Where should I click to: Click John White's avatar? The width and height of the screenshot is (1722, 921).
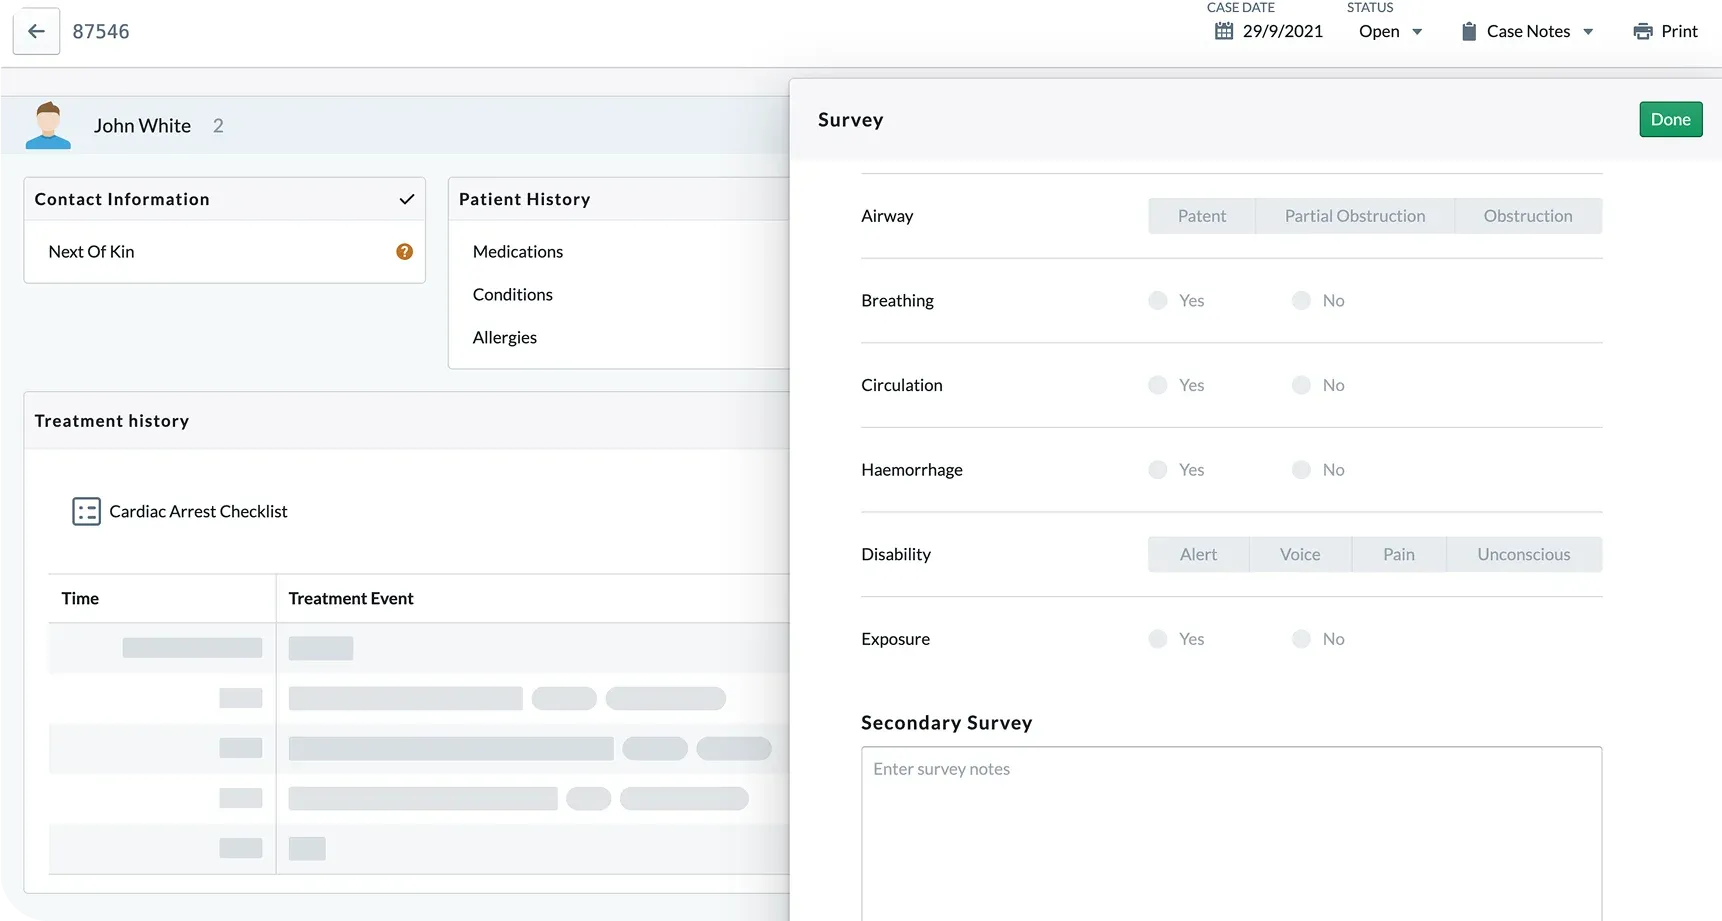click(48, 125)
